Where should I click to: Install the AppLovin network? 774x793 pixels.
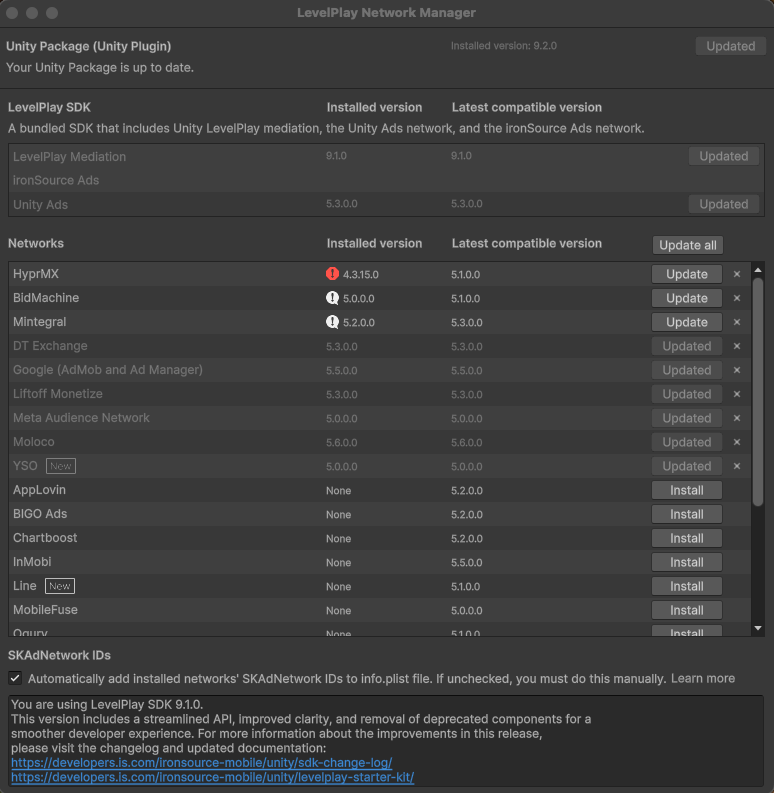(x=686, y=490)
